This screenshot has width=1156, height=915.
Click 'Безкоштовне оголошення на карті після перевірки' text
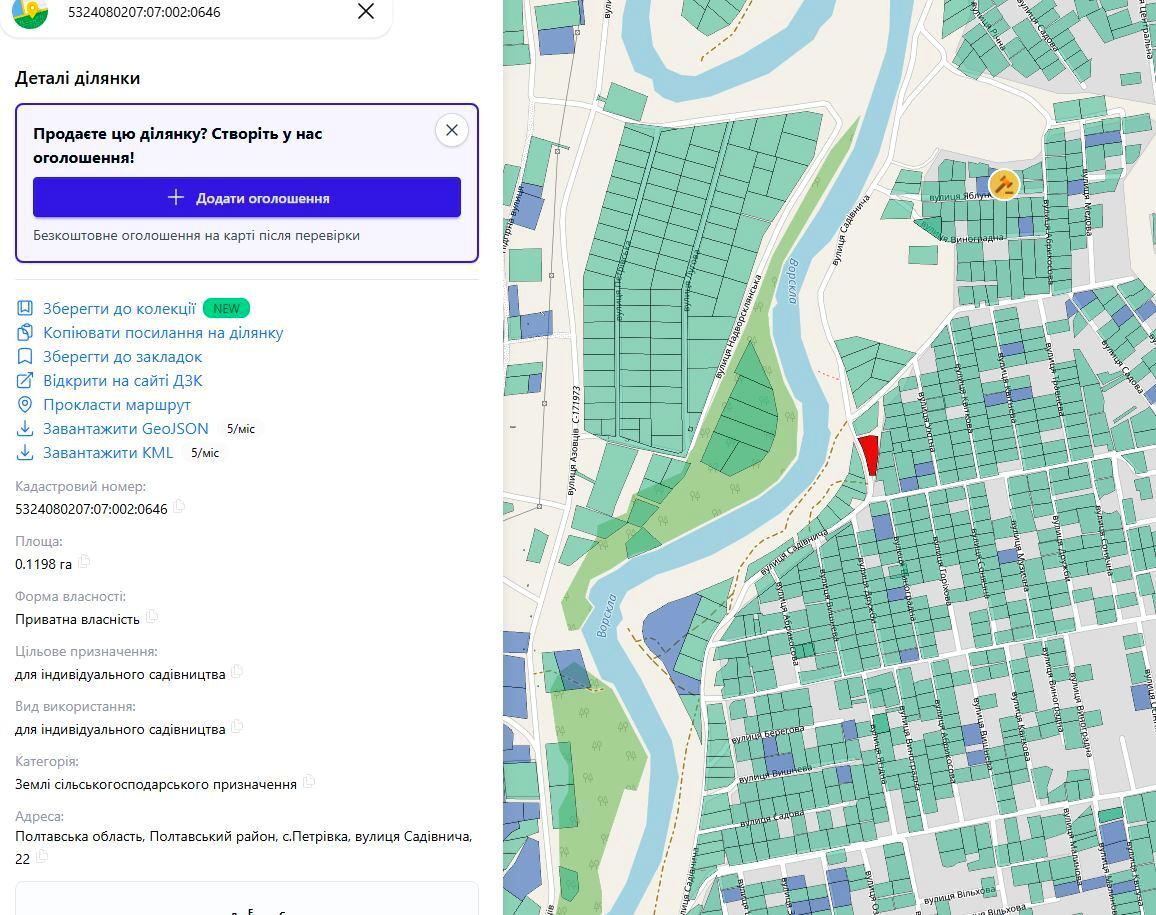(x=196, y=235)
